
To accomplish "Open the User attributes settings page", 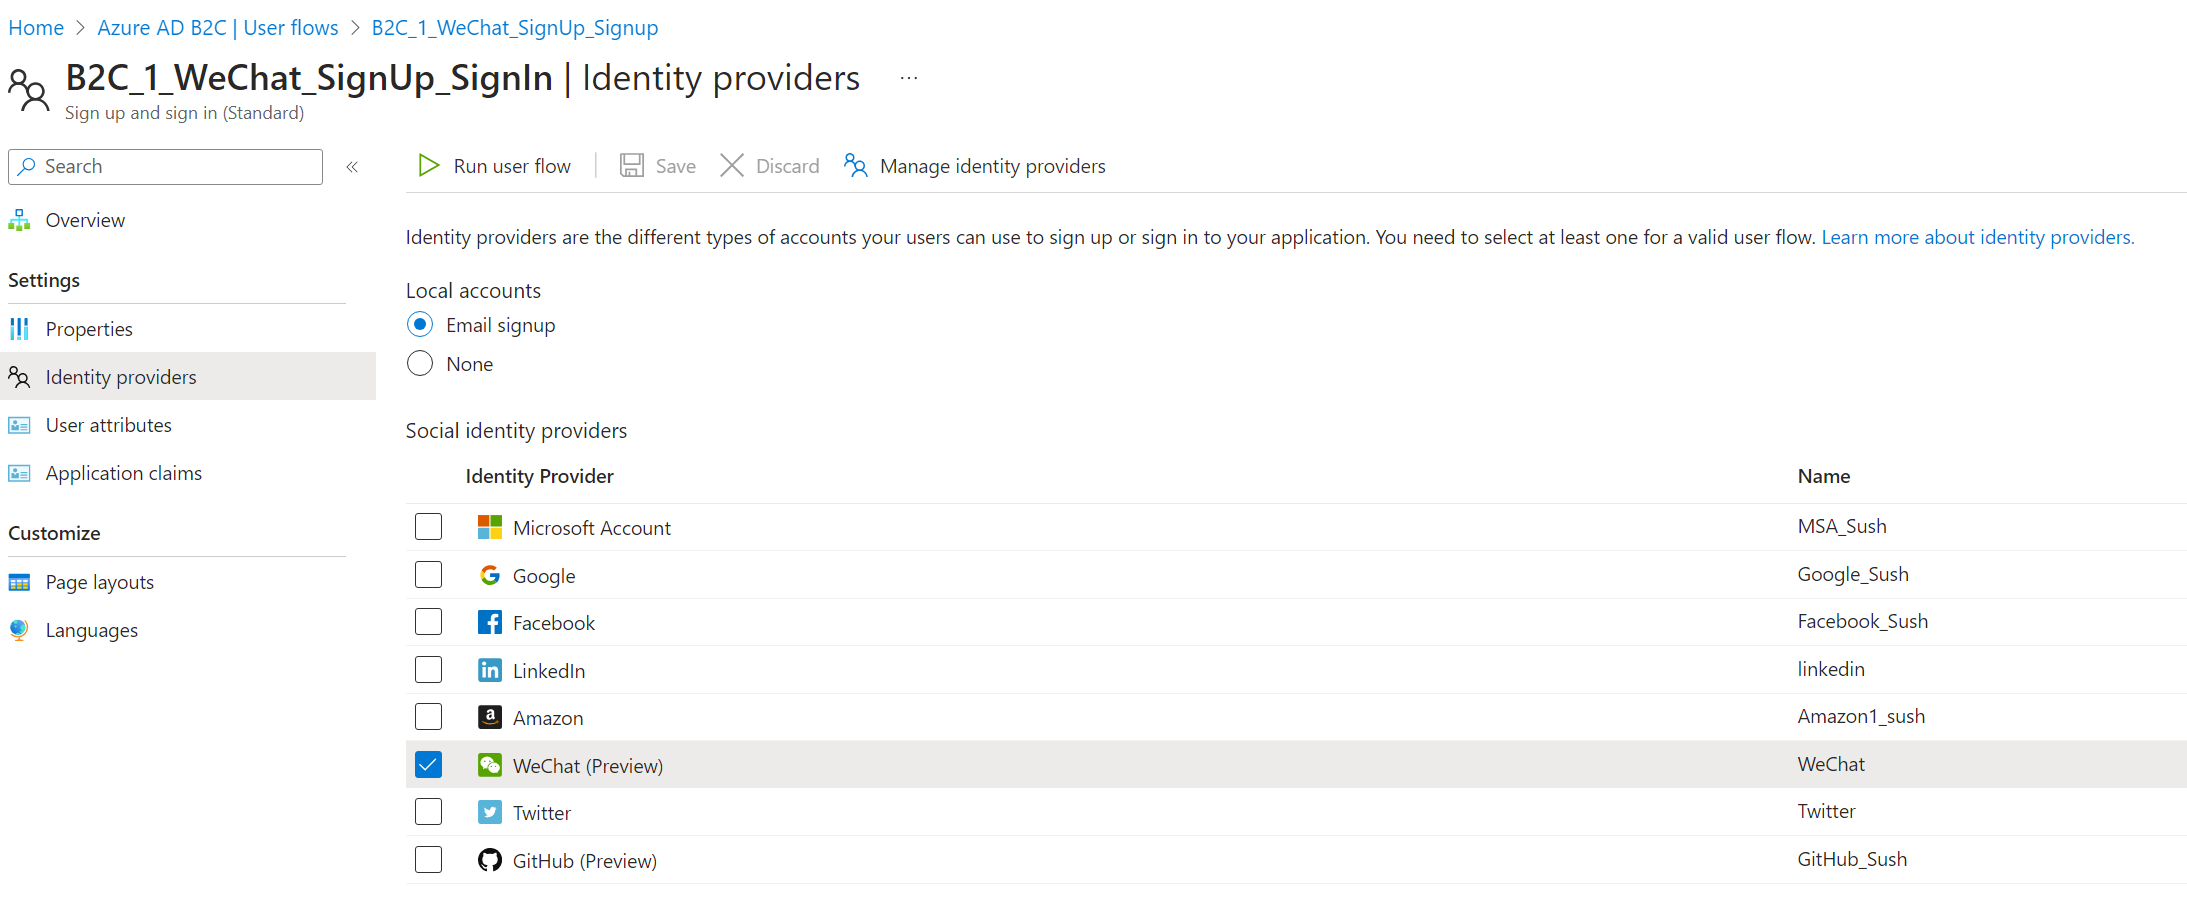I will (x=108, y=425).
